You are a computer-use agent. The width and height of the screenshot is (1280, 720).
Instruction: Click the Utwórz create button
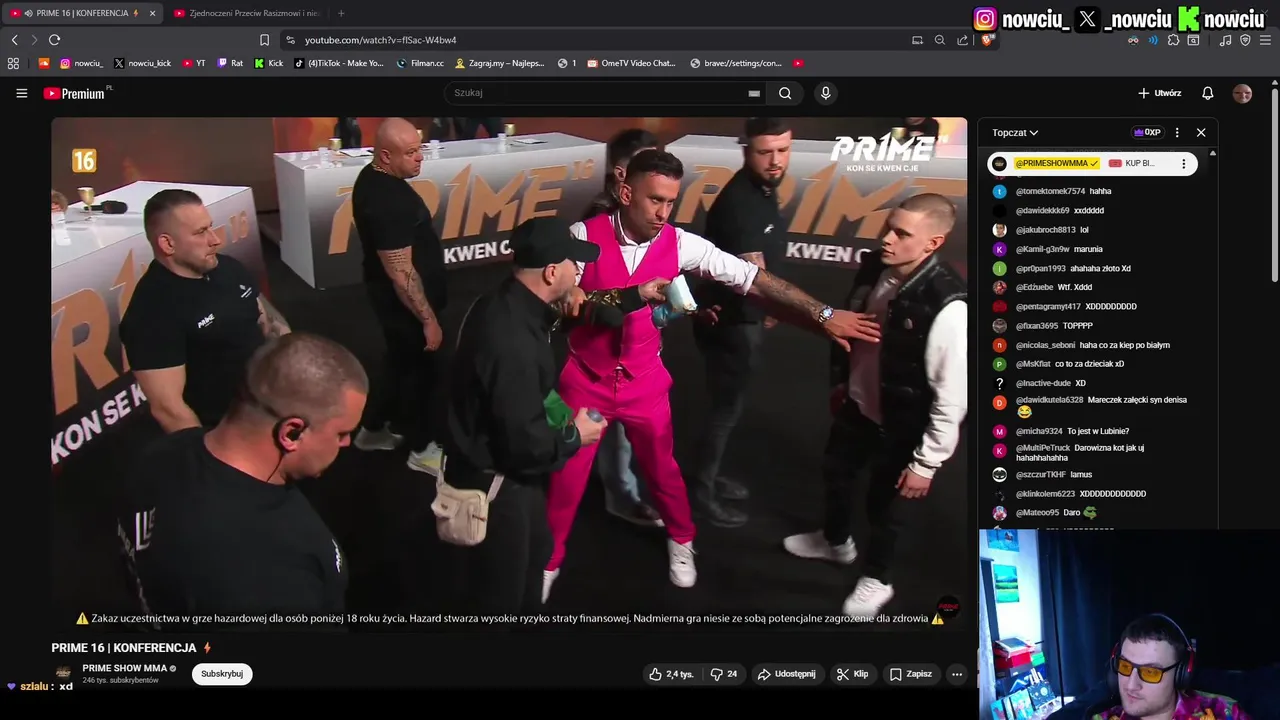(1160, 93)
